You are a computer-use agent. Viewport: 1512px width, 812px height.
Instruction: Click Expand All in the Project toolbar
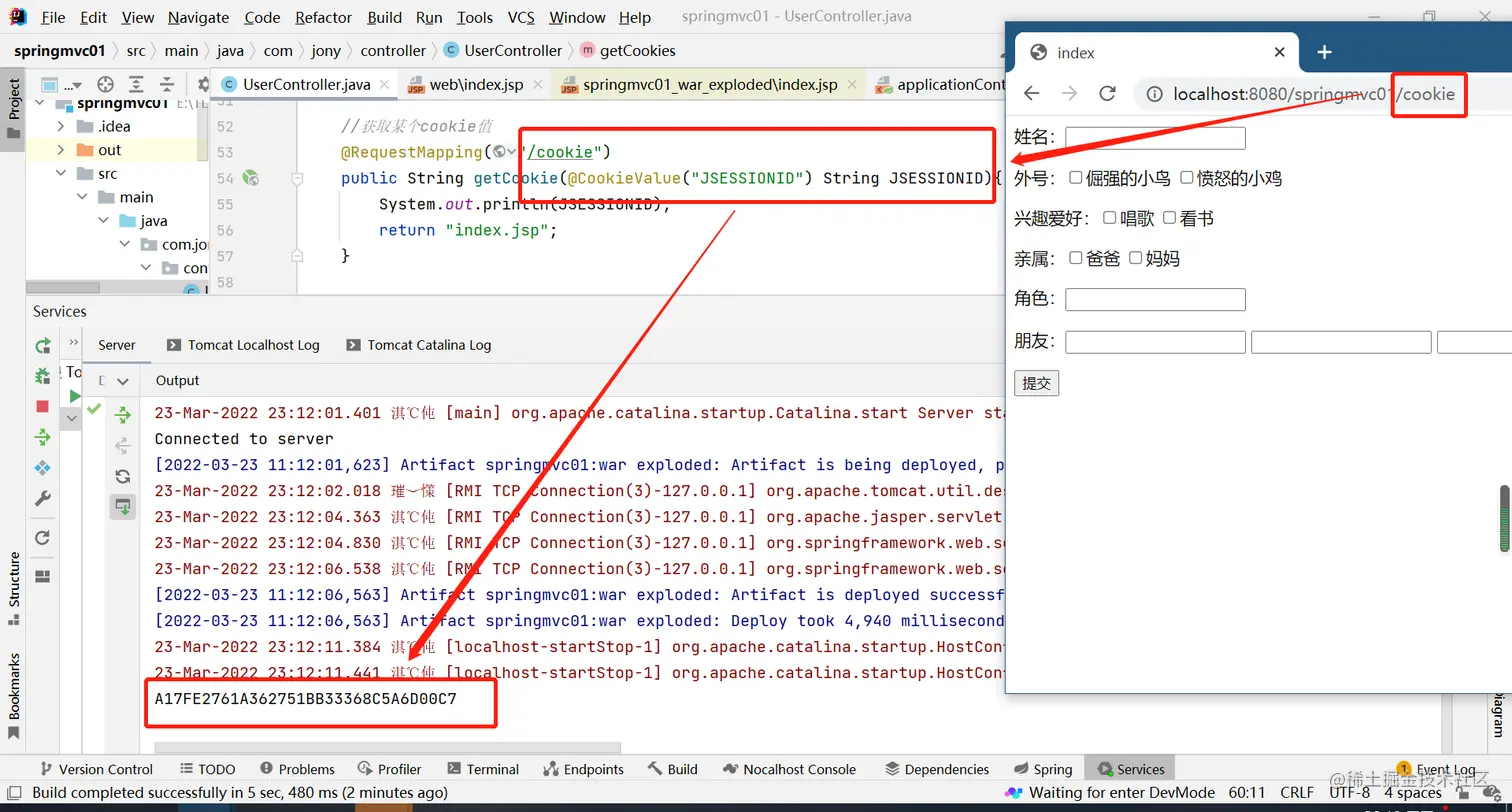136,84
